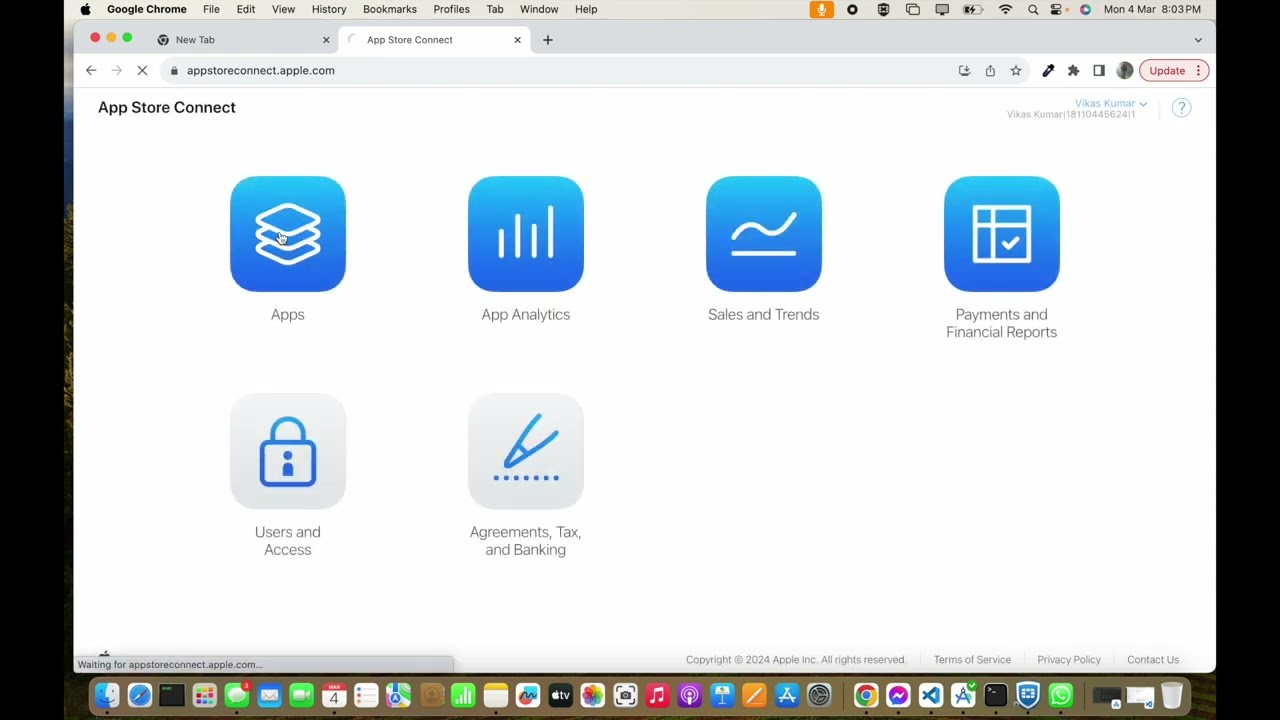Open Control Center in menu bar
The width and height of the screenshot is (1280, 720).
(1057, 9)
